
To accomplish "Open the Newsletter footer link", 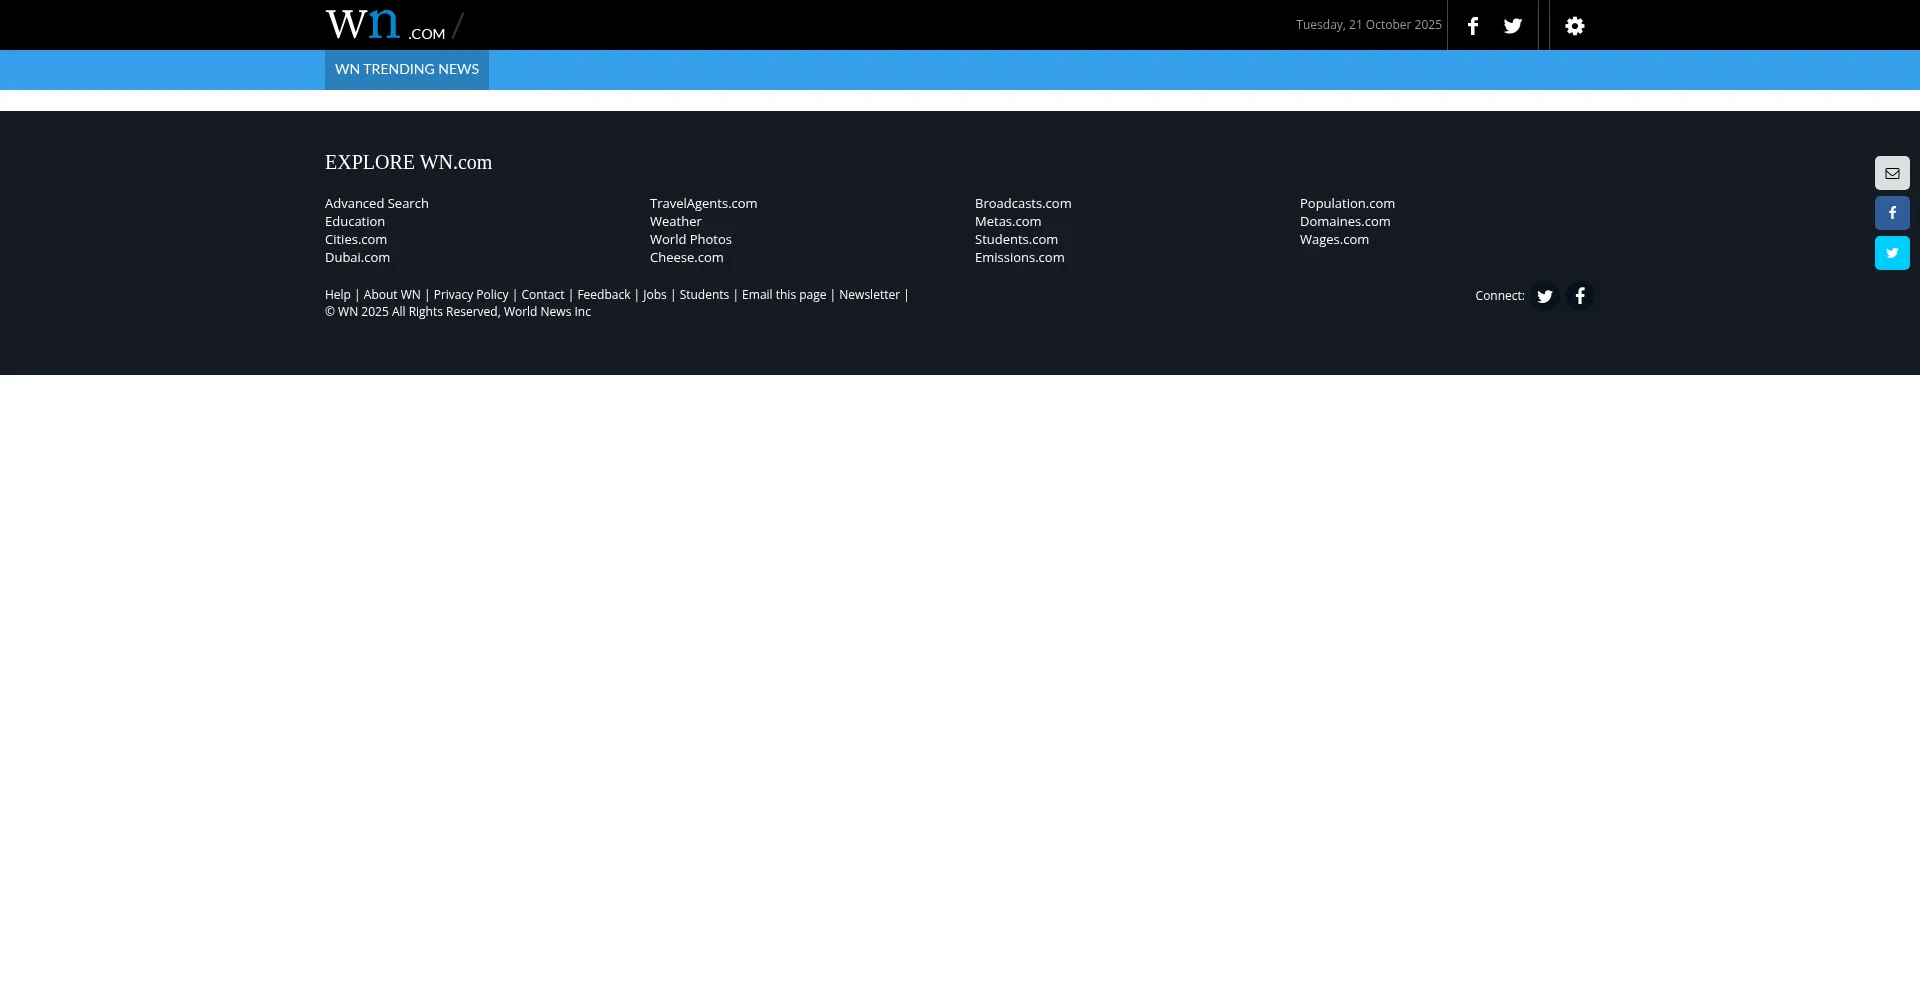I will coord(868,295).
